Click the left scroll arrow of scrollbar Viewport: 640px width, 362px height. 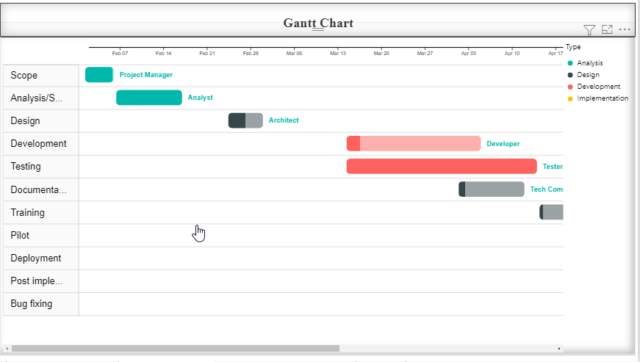tap(7, 349)
